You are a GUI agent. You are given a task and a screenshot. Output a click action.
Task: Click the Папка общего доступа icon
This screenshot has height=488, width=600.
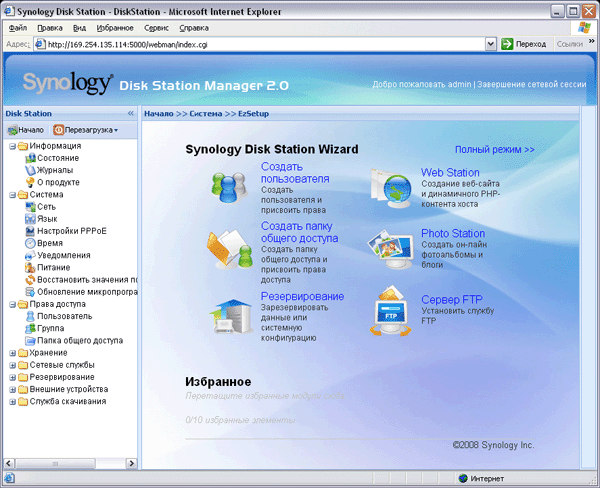click(30, 341)
